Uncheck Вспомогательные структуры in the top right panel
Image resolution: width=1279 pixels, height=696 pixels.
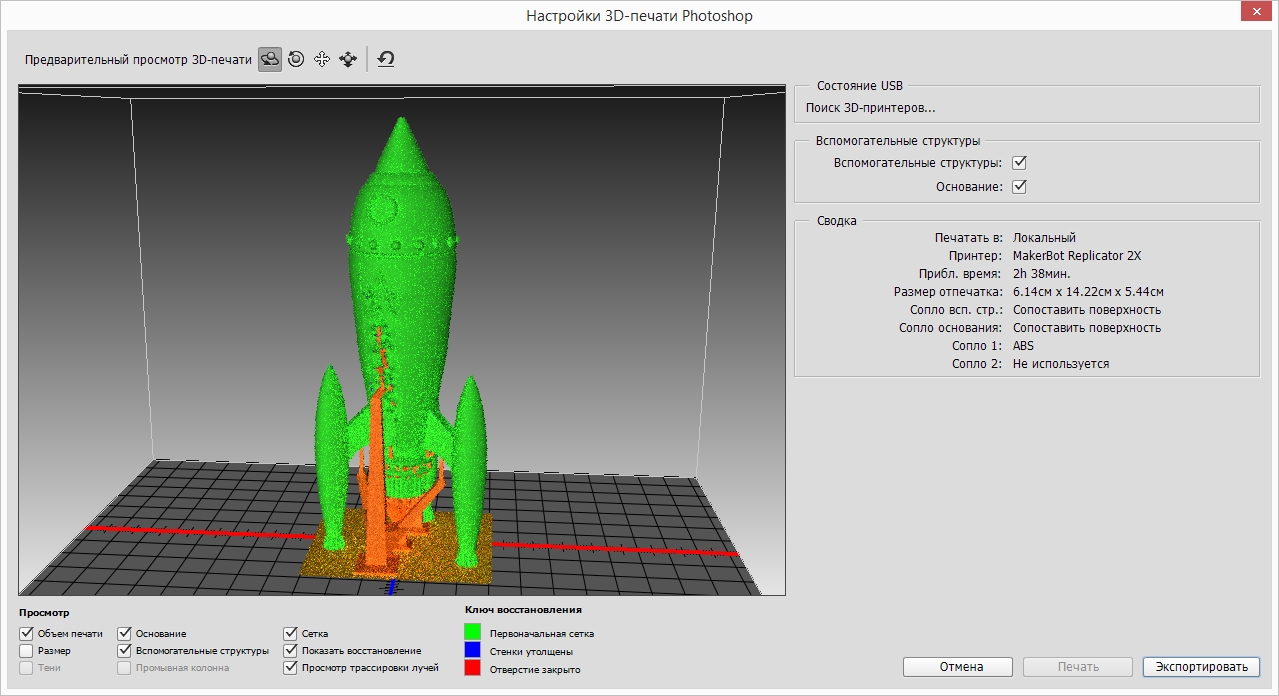[1020, 162]
